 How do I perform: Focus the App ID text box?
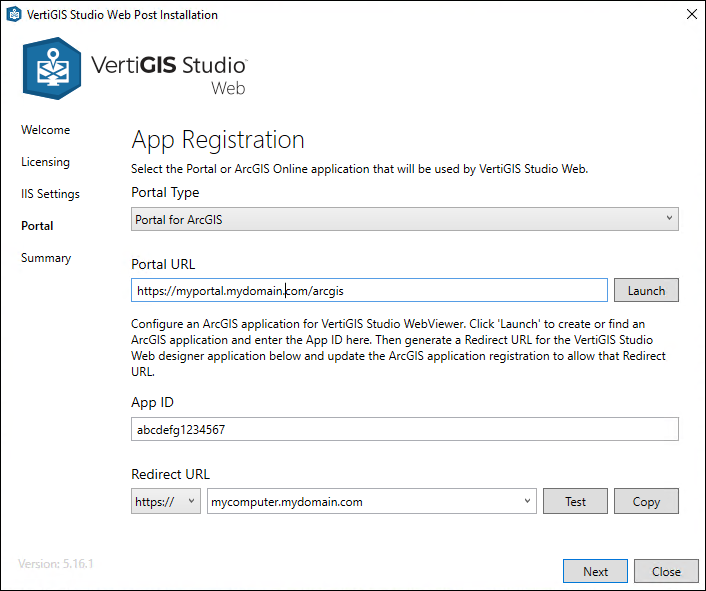pos(405,429)
